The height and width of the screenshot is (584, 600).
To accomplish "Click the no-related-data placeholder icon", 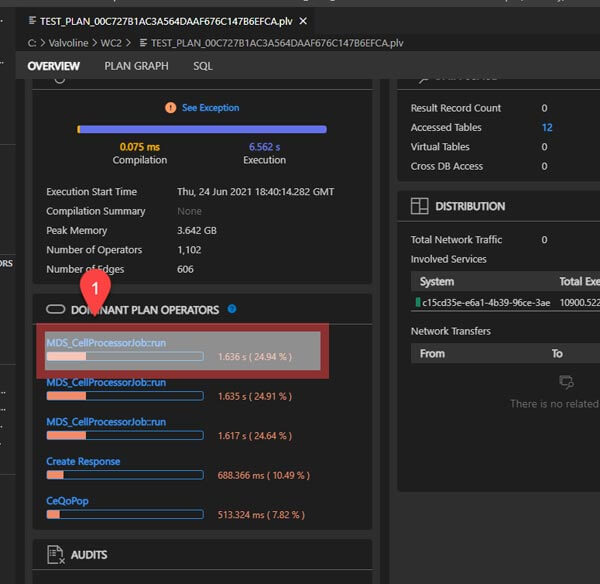I will point(566,382).
